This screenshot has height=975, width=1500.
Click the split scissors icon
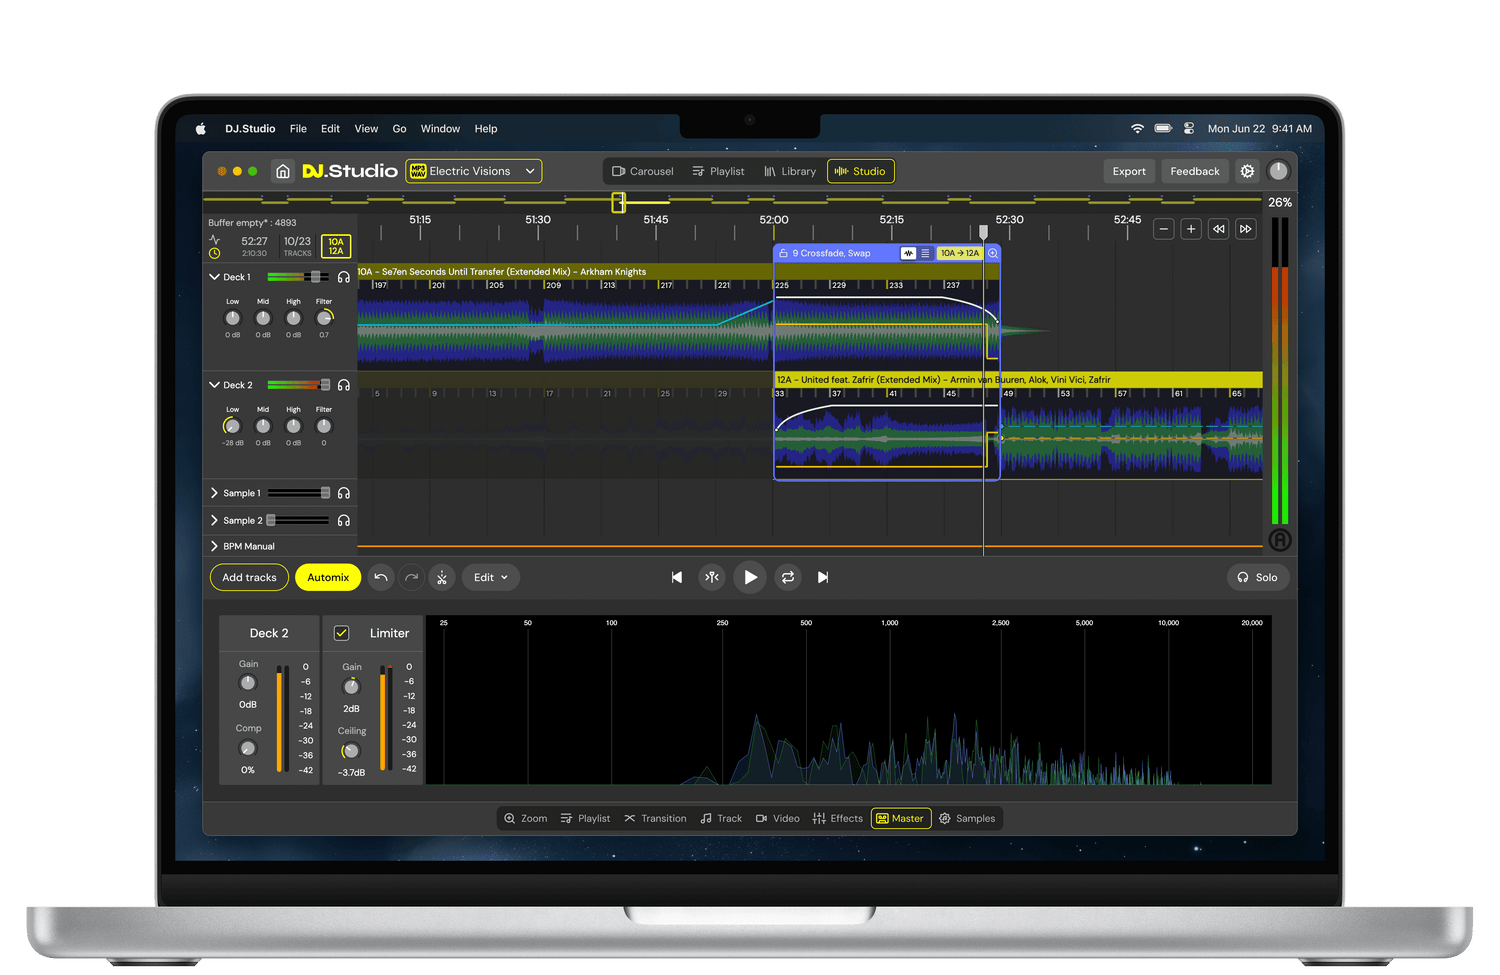click(x=442, y=577)
